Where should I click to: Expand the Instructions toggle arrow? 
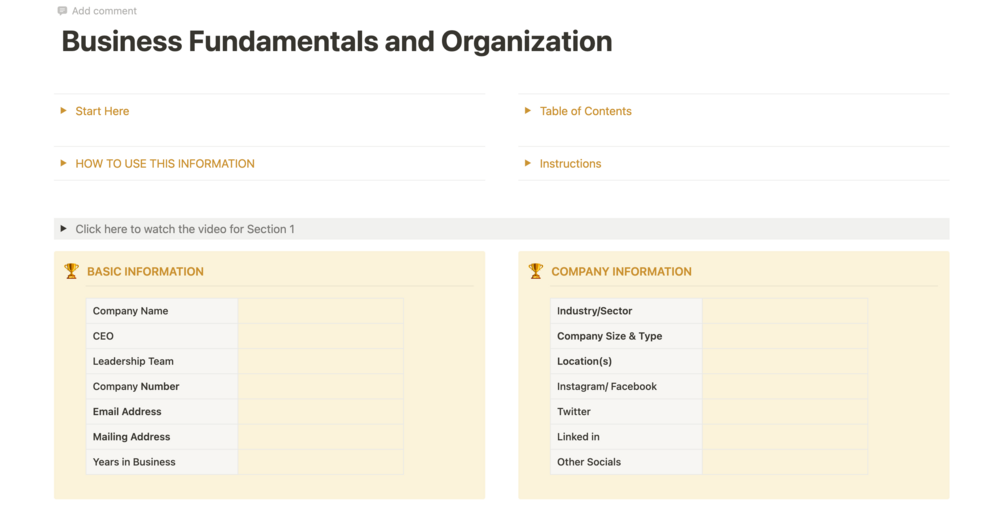pyautogui.click(x=528, y=163)
